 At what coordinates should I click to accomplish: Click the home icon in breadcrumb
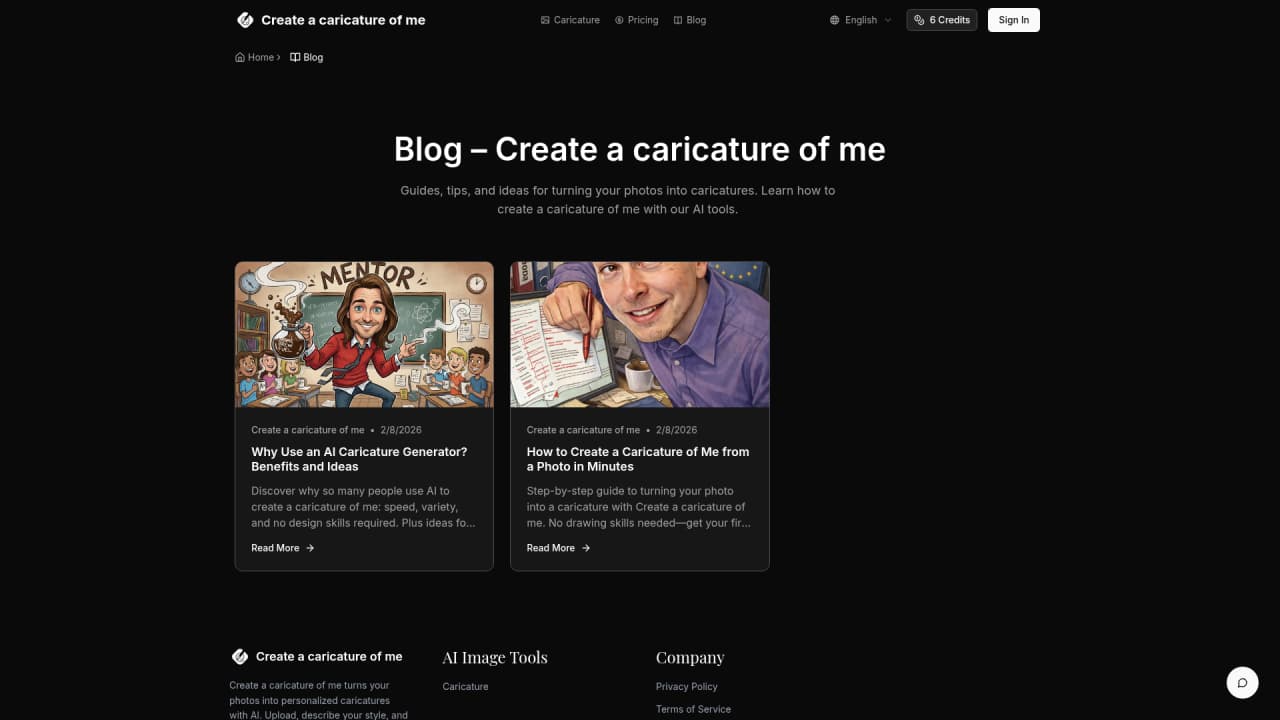coord(240,58)
